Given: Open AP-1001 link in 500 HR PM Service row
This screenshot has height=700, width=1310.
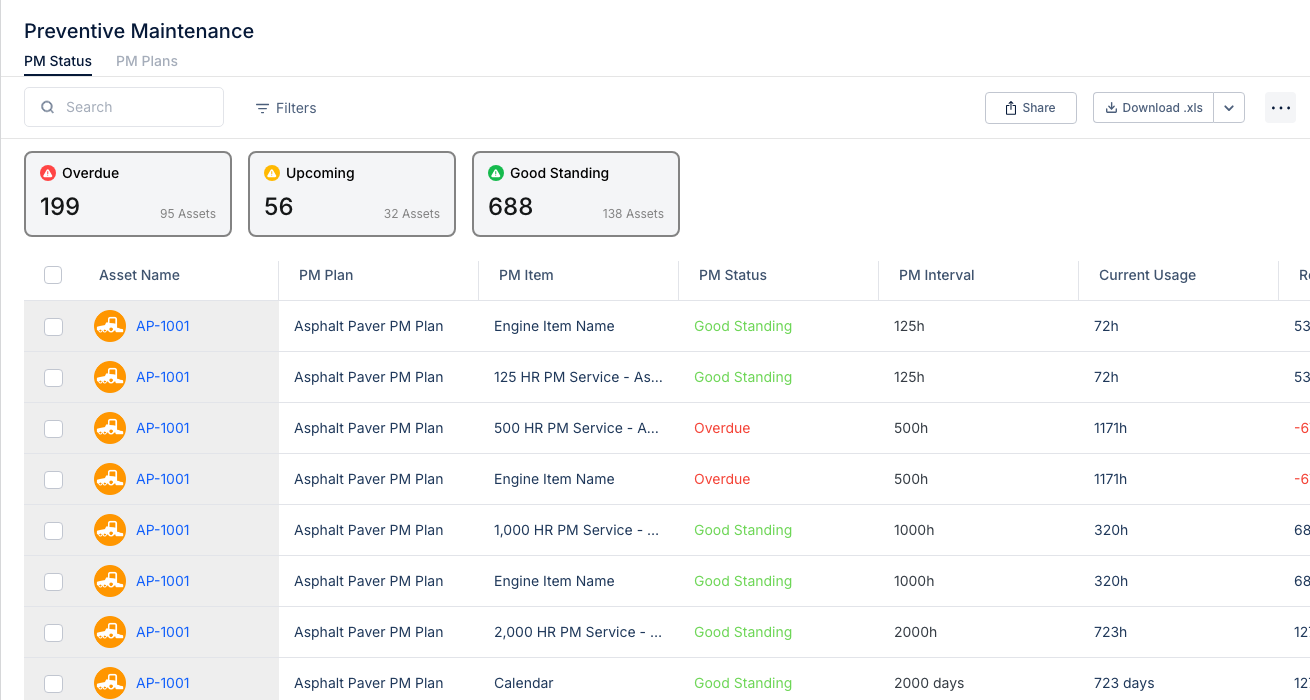Looking at the screenshot, I should click(163, 428).
